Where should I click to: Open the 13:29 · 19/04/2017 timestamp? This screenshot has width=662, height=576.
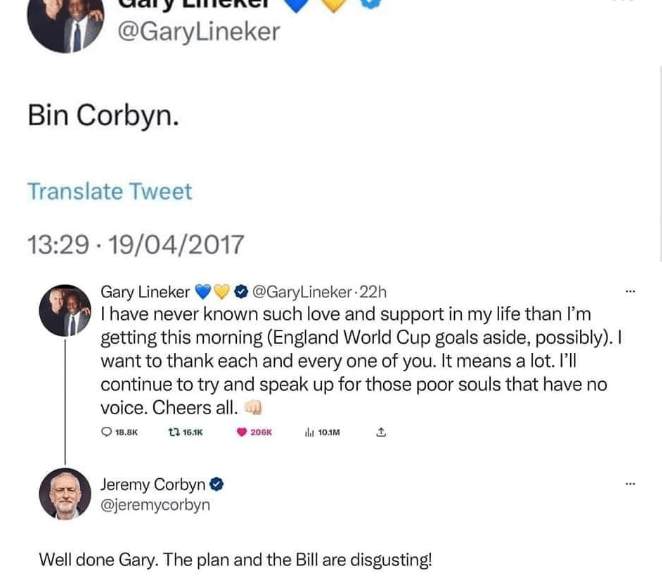coord(135,244)
